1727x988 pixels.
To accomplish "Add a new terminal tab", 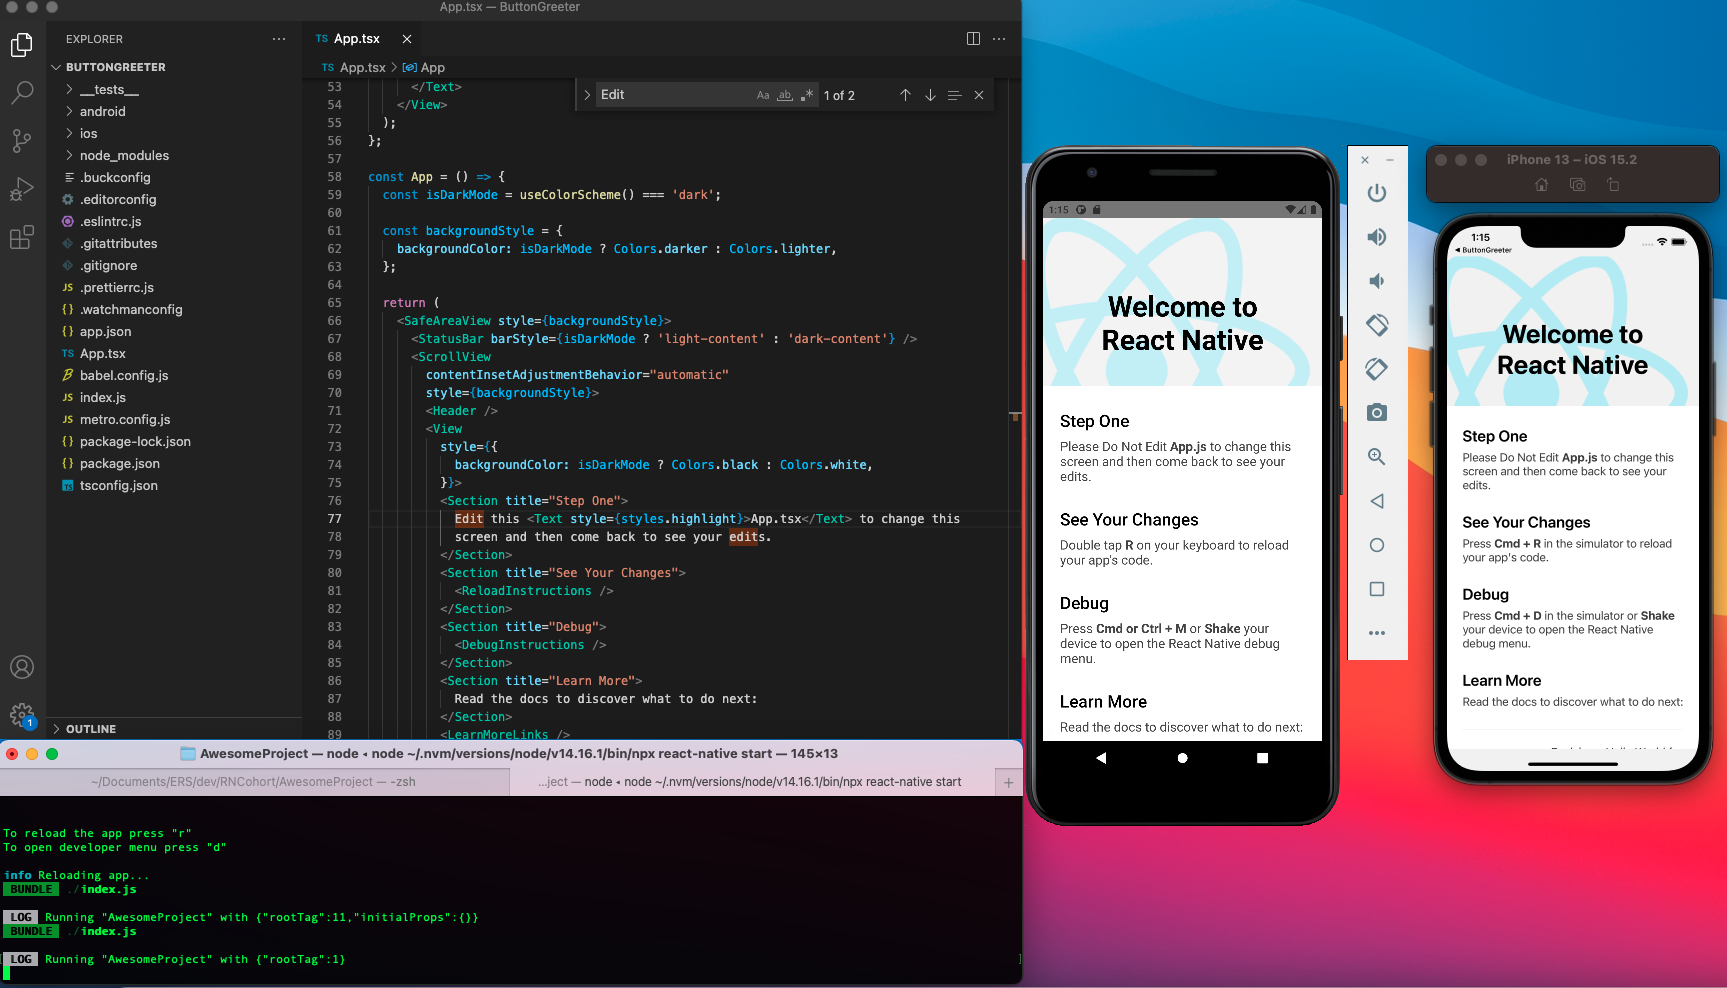I will 1008,782.
